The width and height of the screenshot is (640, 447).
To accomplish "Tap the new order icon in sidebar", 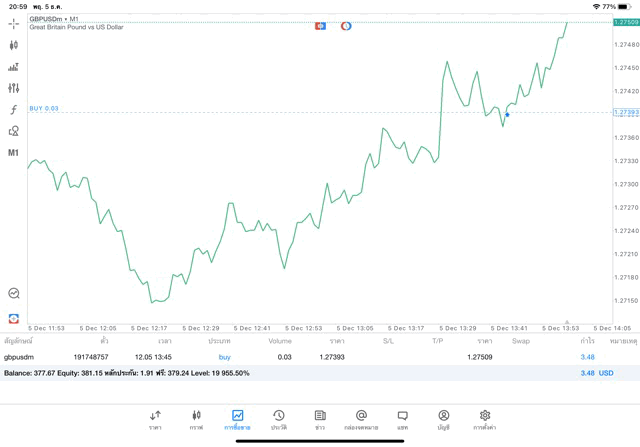I will point(14,318).
